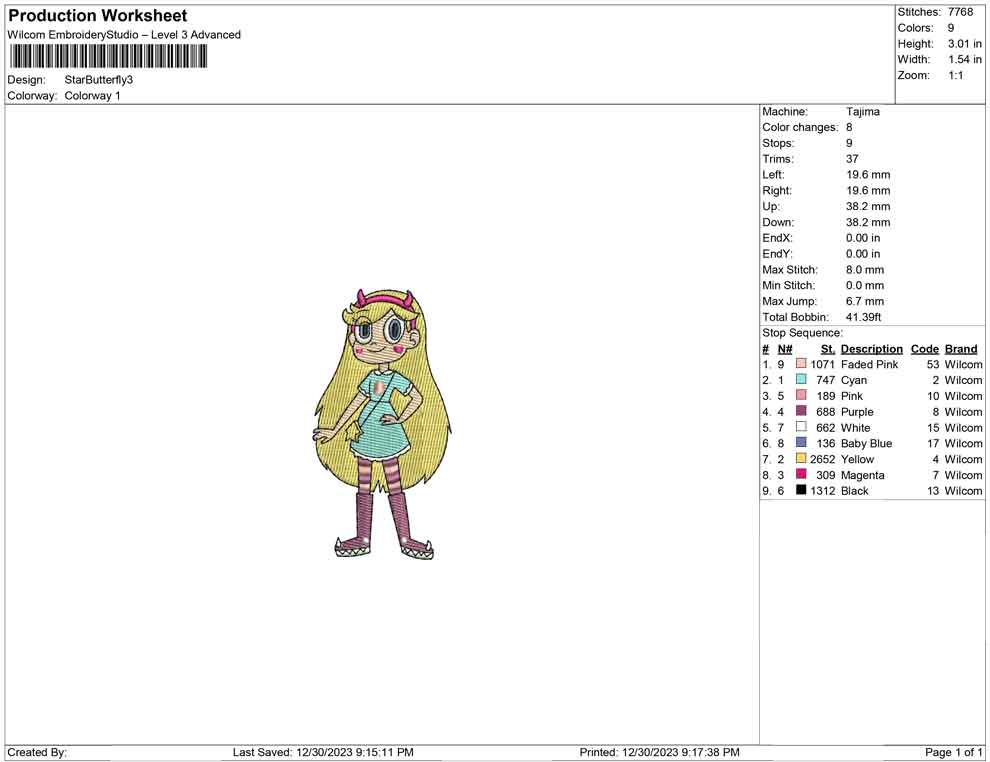Click the Black thread color swatch
The image size is (990, 762).
pos(801,490)
